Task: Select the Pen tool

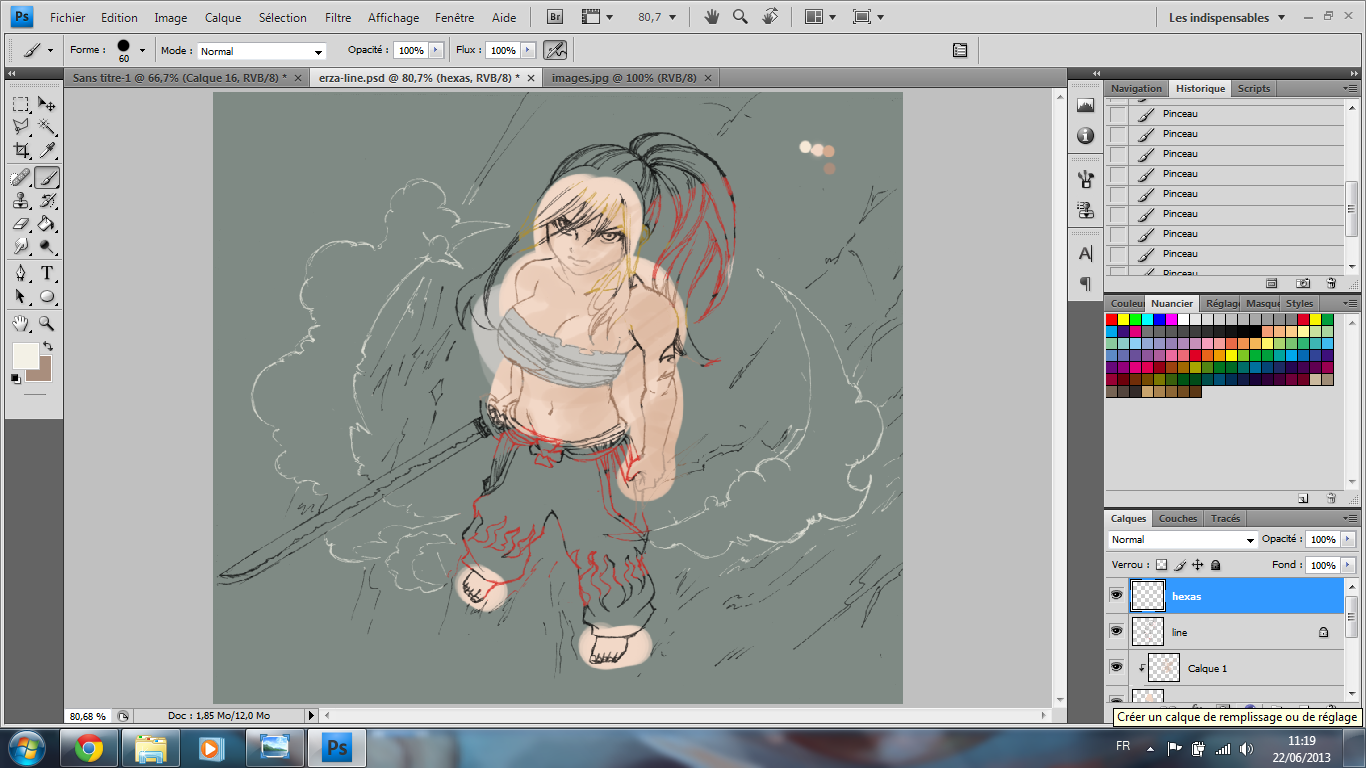Action: [21, 273]
